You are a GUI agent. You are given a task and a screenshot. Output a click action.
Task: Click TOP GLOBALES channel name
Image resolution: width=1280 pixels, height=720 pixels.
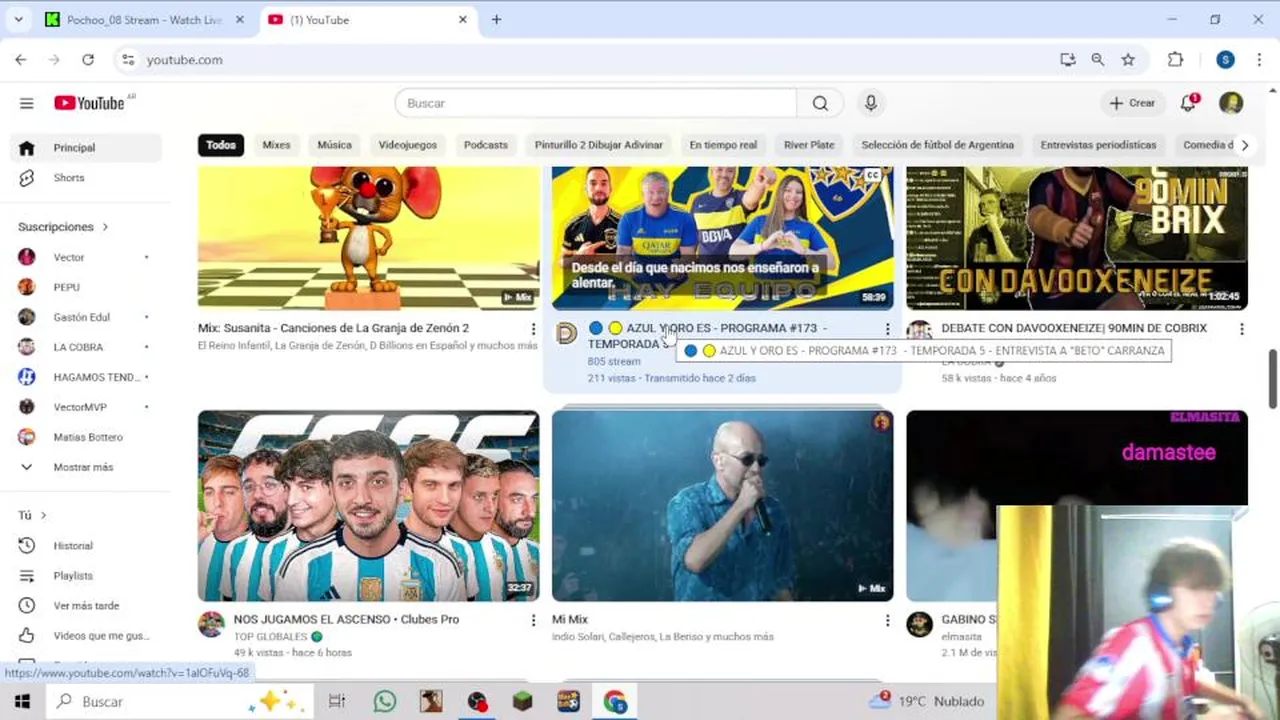click(x=270, y=637)
